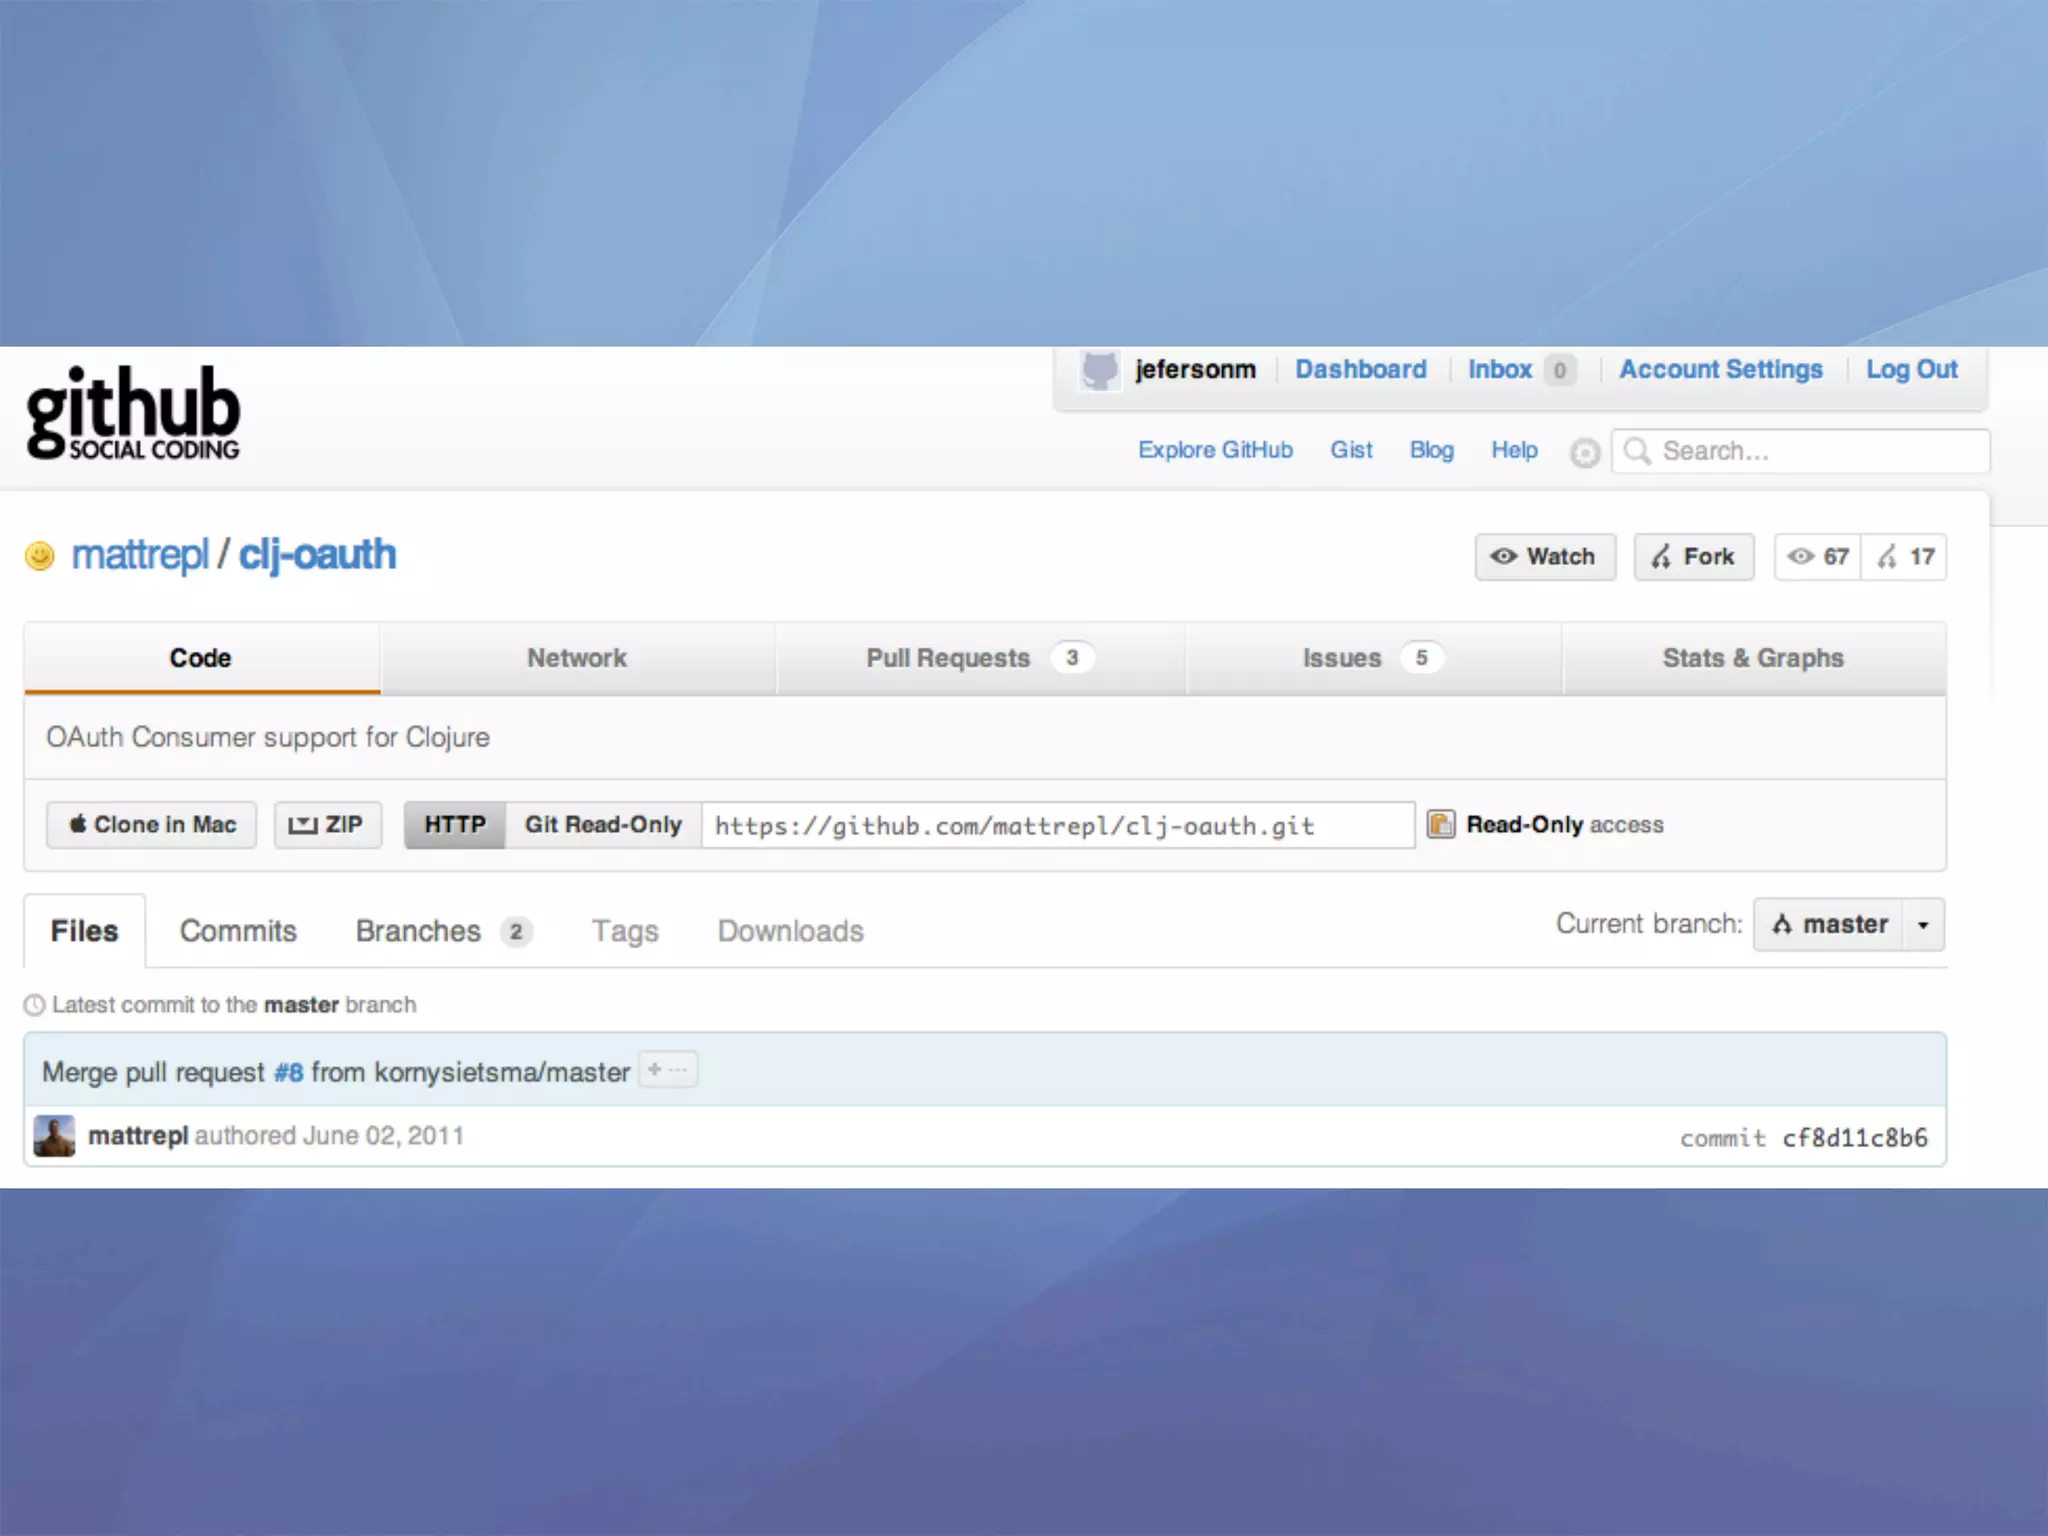
Task: Click the Search input field
Action: click(1815, 451)
